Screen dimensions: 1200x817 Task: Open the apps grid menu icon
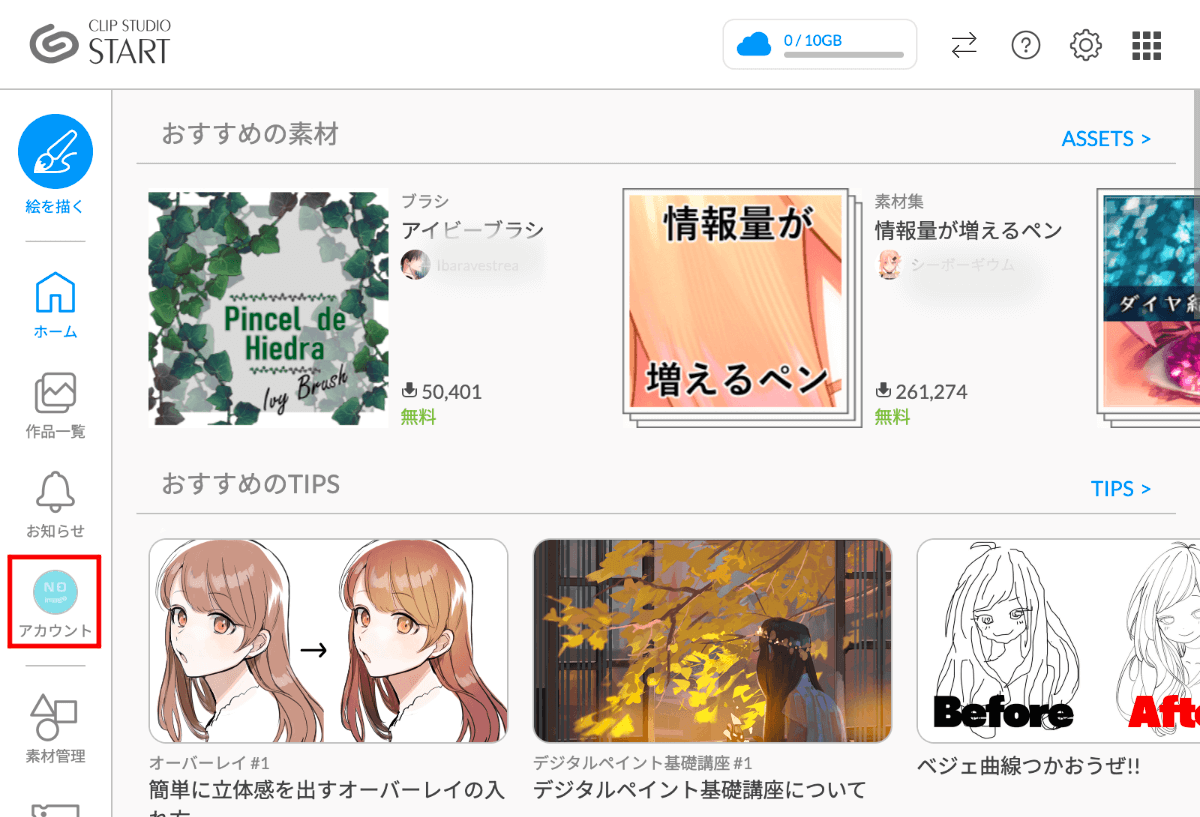tap(1146, 45)
